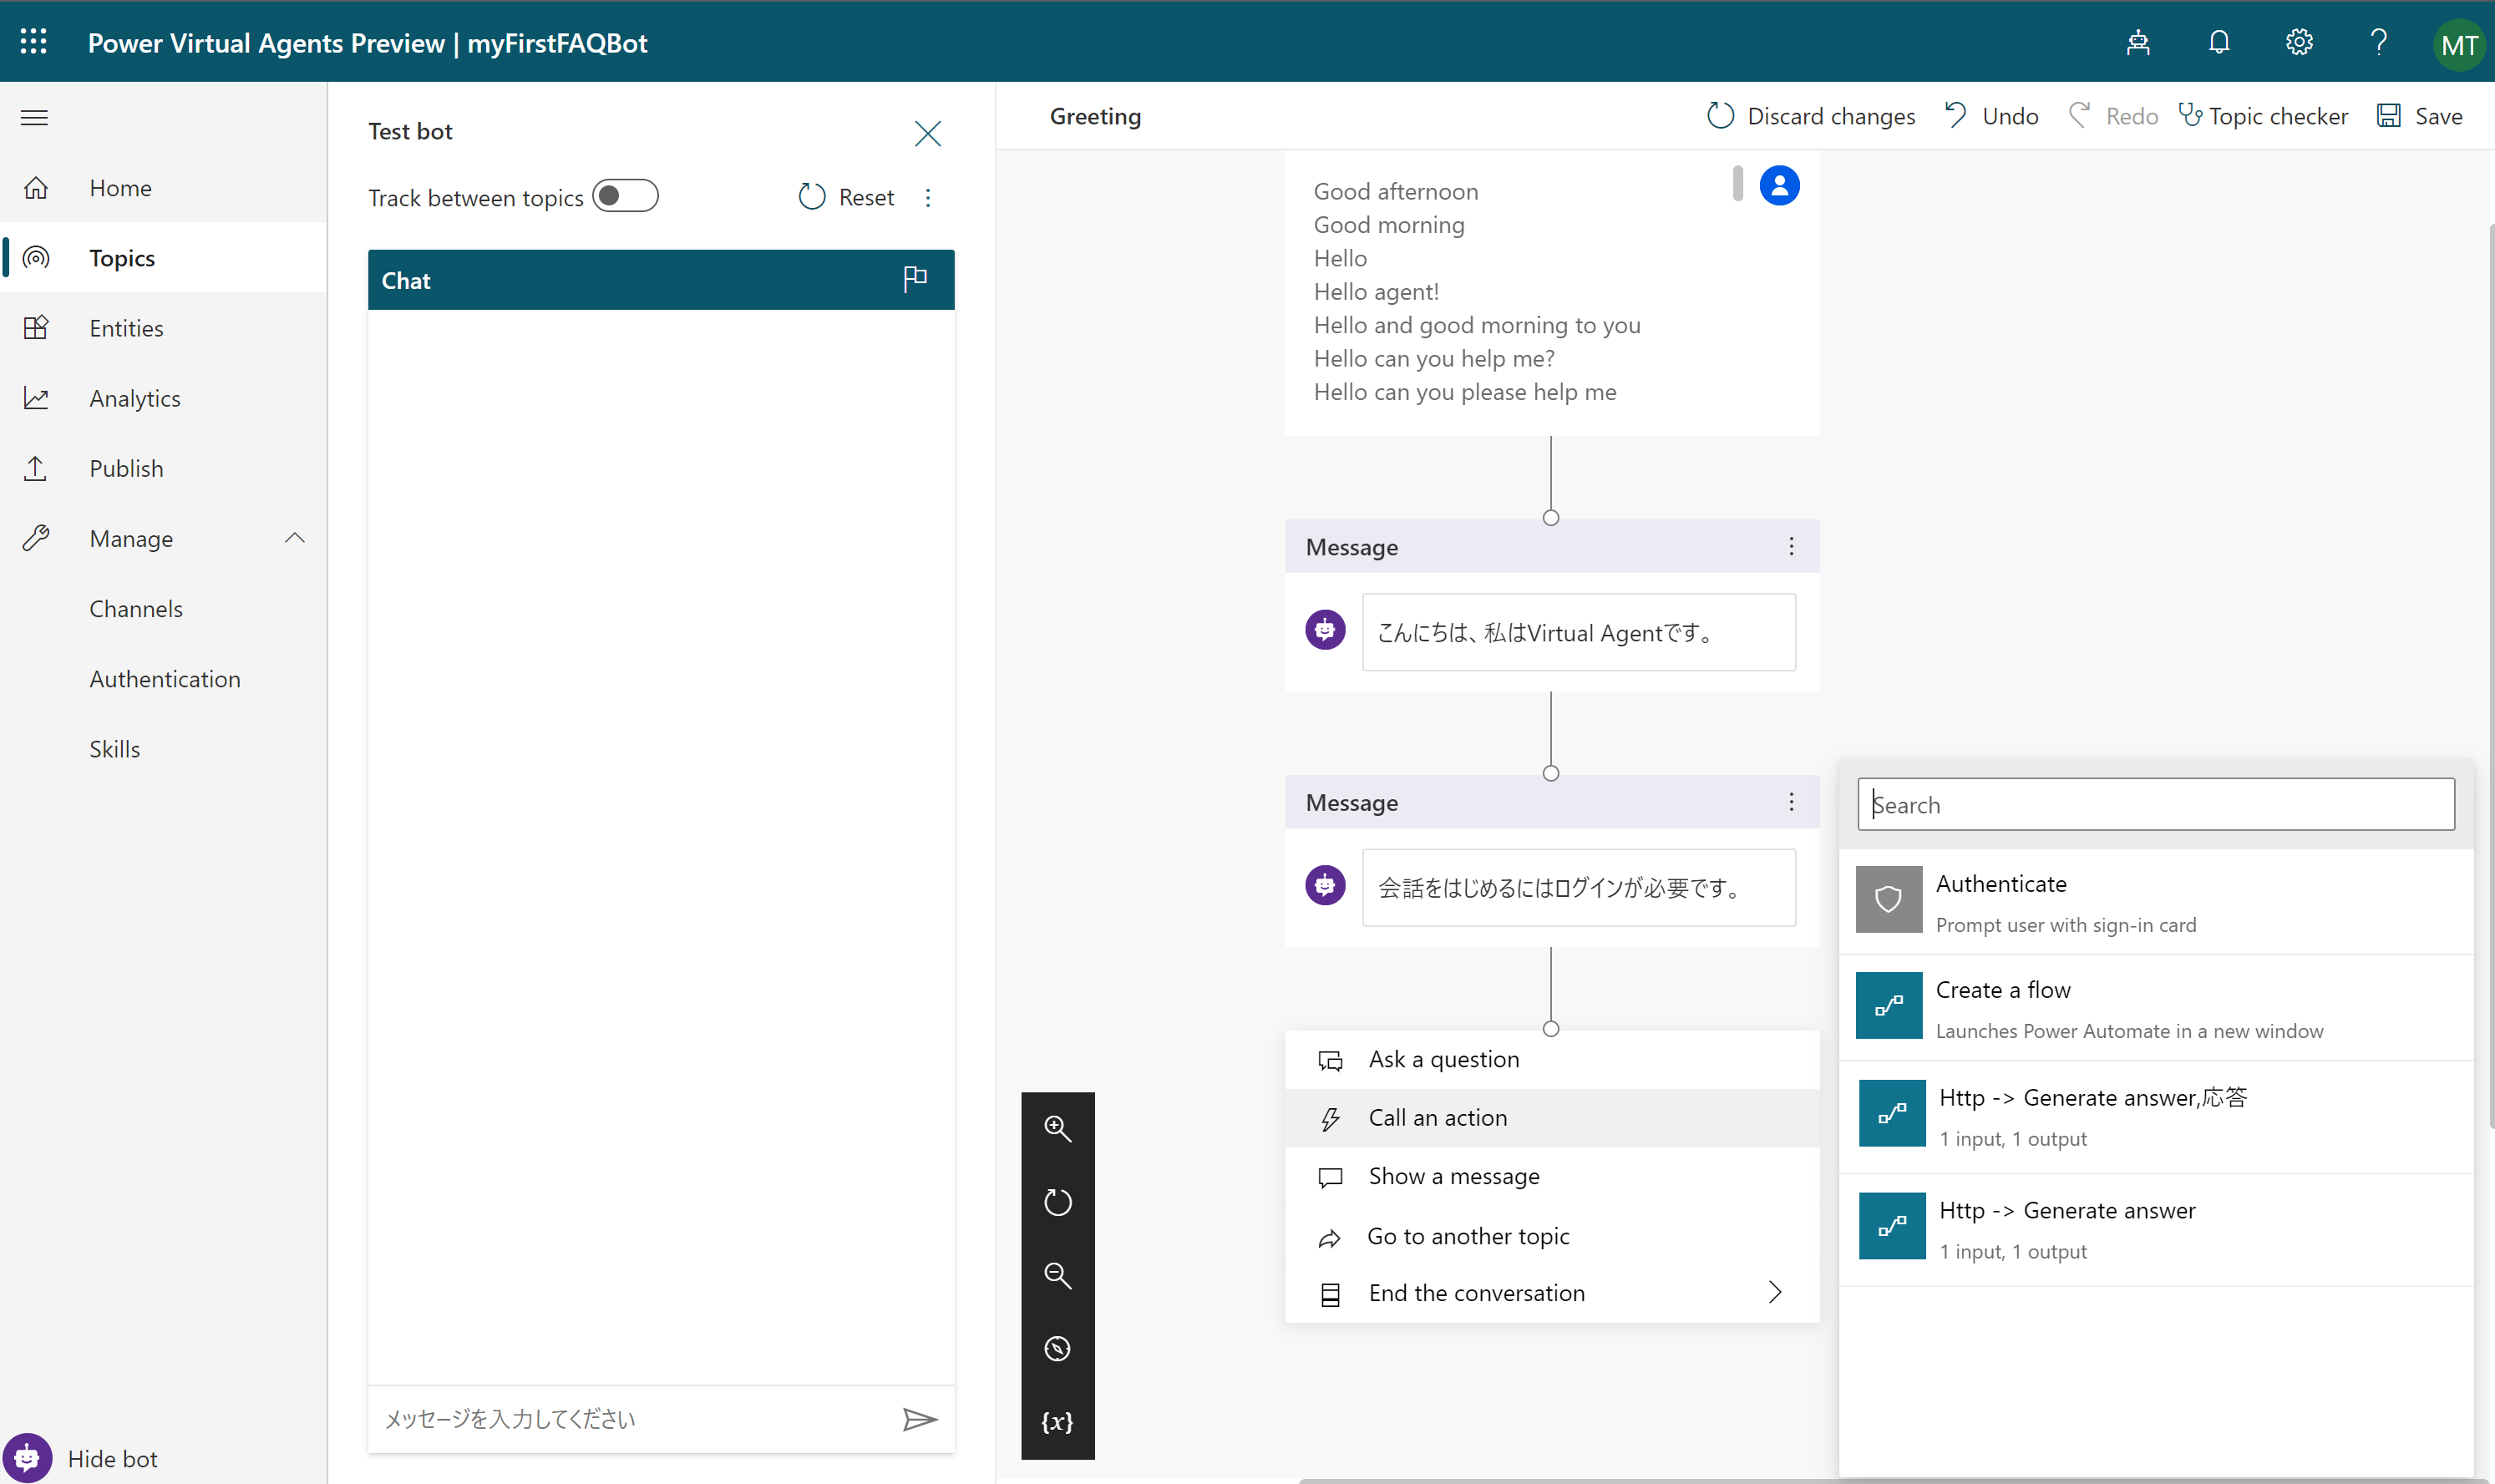Click the chat message input field
The height and width of the screenshot is (1484, 2495).
[635, 1419]
